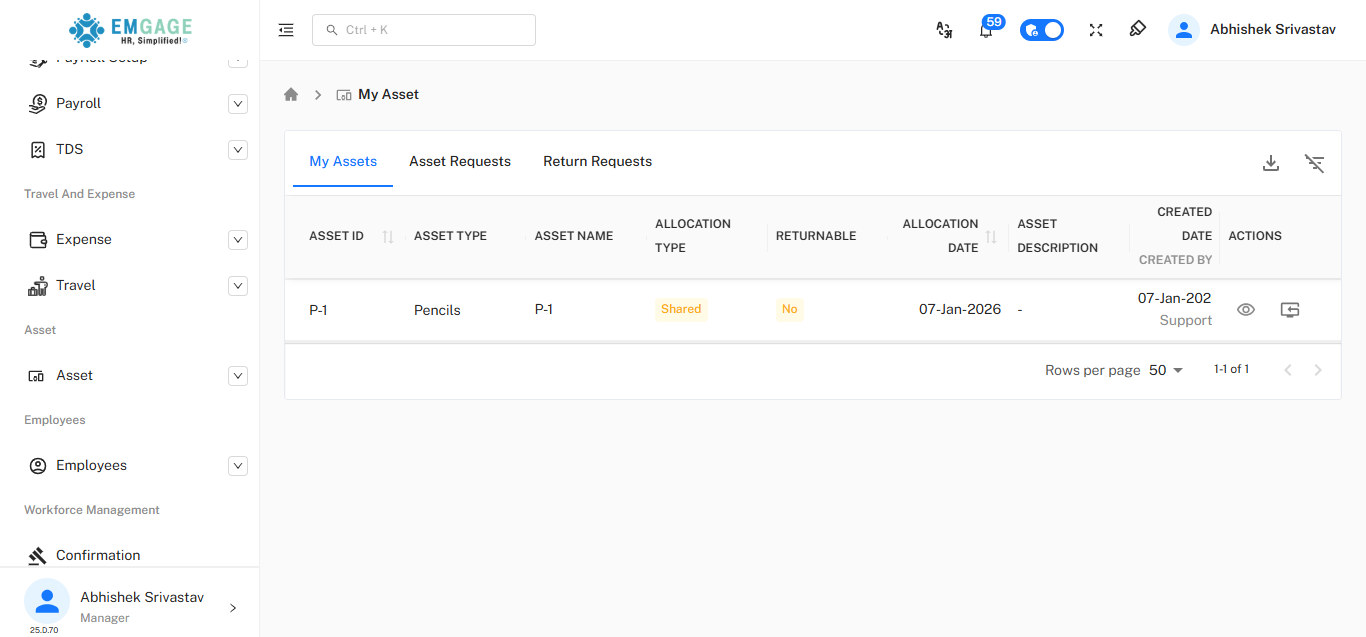Click the language translation icon in the header
This screenshot has width=1366, height=637.
944,31
